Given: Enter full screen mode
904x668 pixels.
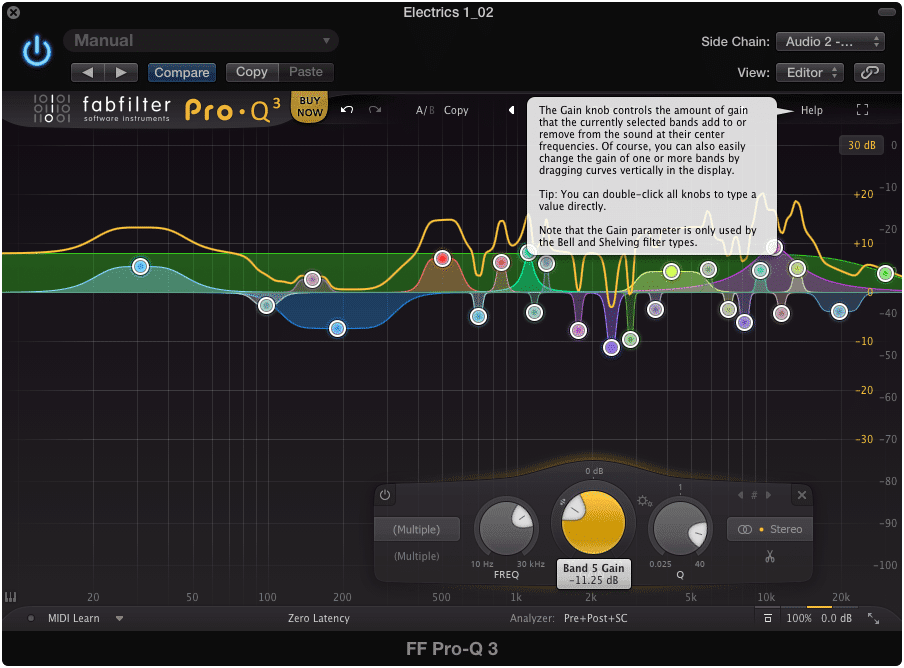Looking at the screenshot, I should [x=862, y=110].
